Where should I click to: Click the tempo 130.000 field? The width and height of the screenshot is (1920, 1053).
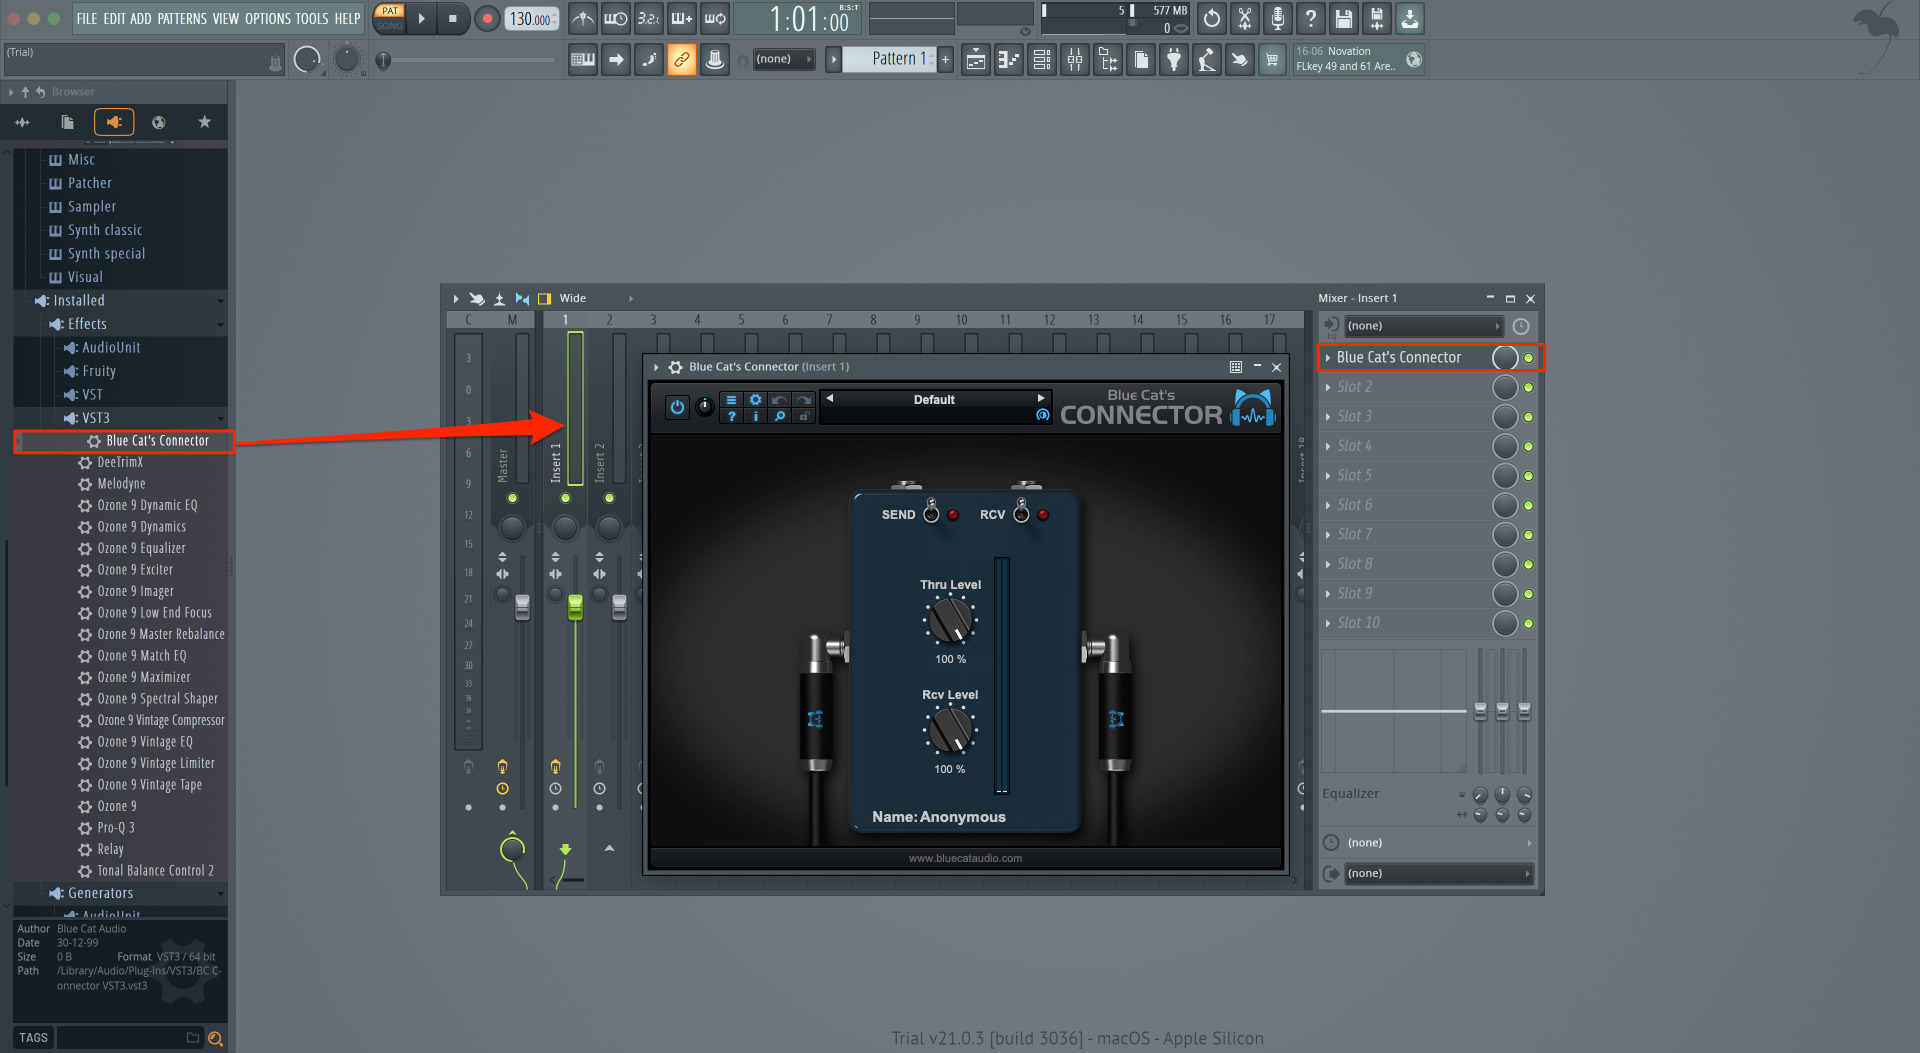click(x=531, y=19)
